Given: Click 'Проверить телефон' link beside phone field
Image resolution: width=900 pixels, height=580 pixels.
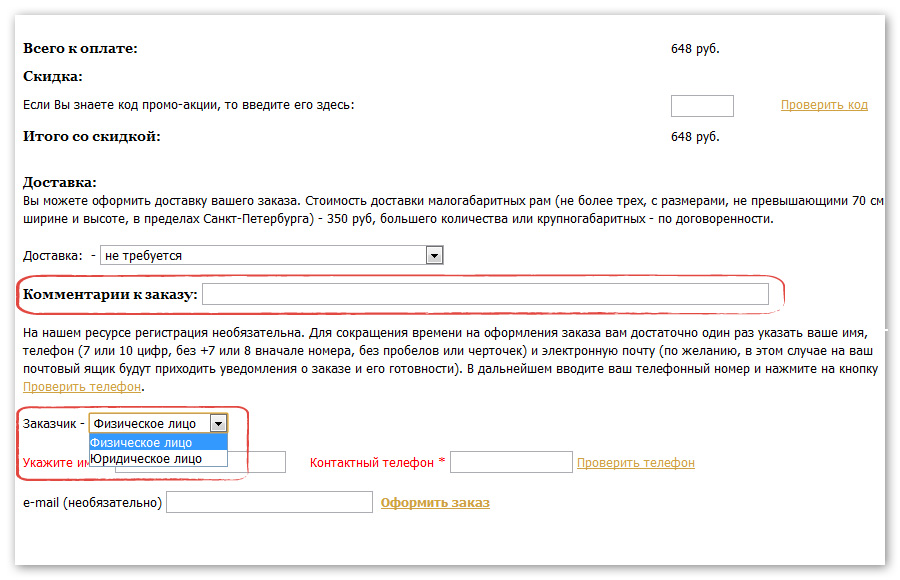Looking at the screenshot, I should 635,463.
